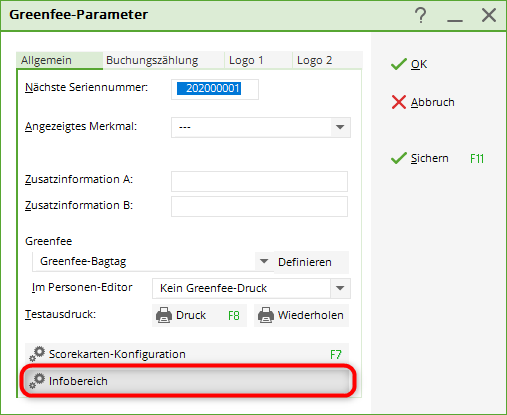Image resolution: width=507 pixels, height=415 pixels.
Task: Open the Greenfee-Bagtag layout dropdown
Action: pyautogui.click(x=264, y=261)
